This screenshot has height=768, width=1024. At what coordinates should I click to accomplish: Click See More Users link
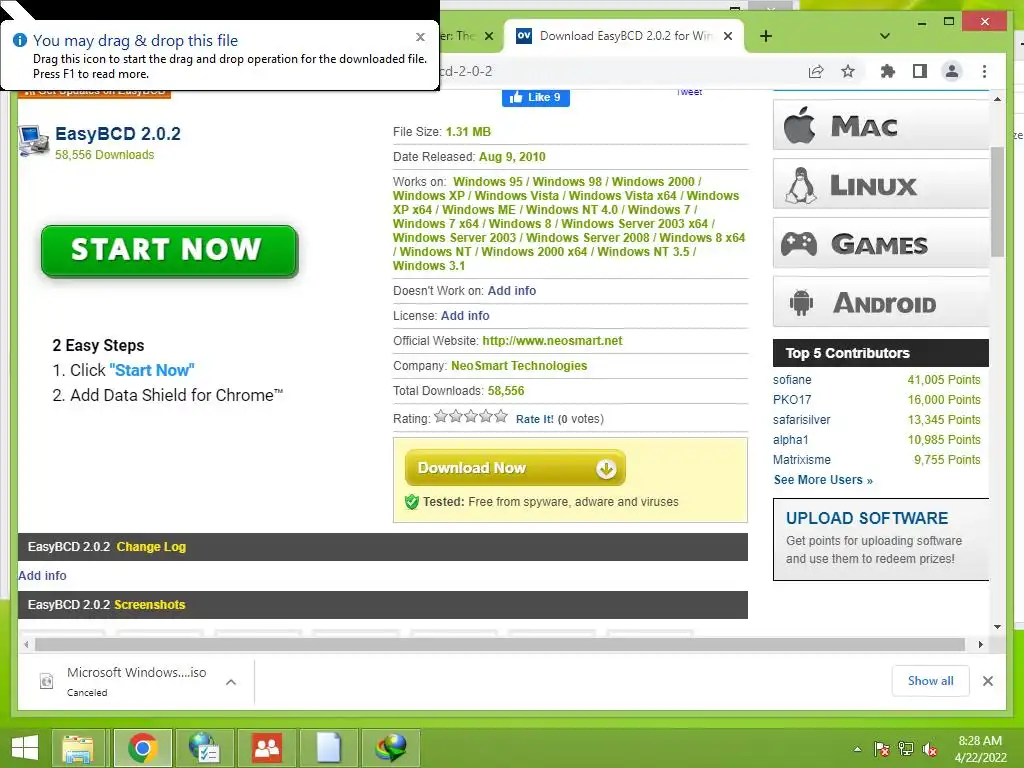pyautogui.click(x=823, y=480)
